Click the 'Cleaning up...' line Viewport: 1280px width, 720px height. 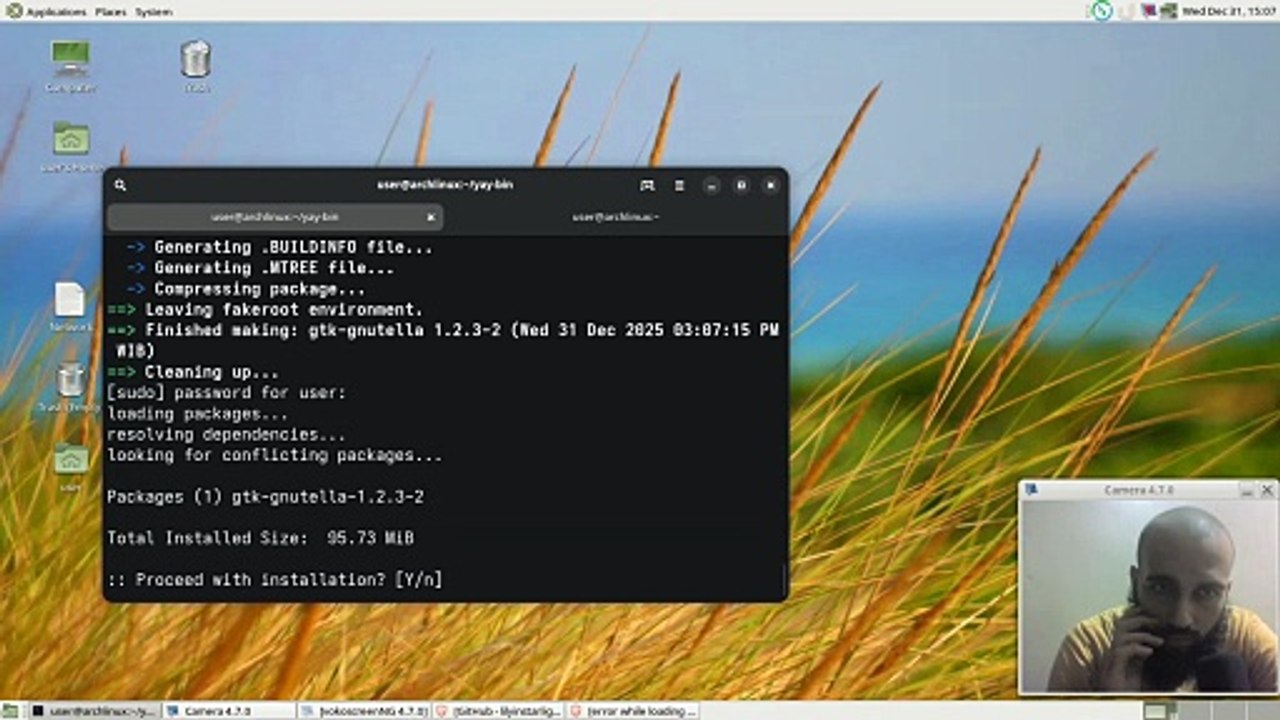pyautogui.click(x=193, y=372)
